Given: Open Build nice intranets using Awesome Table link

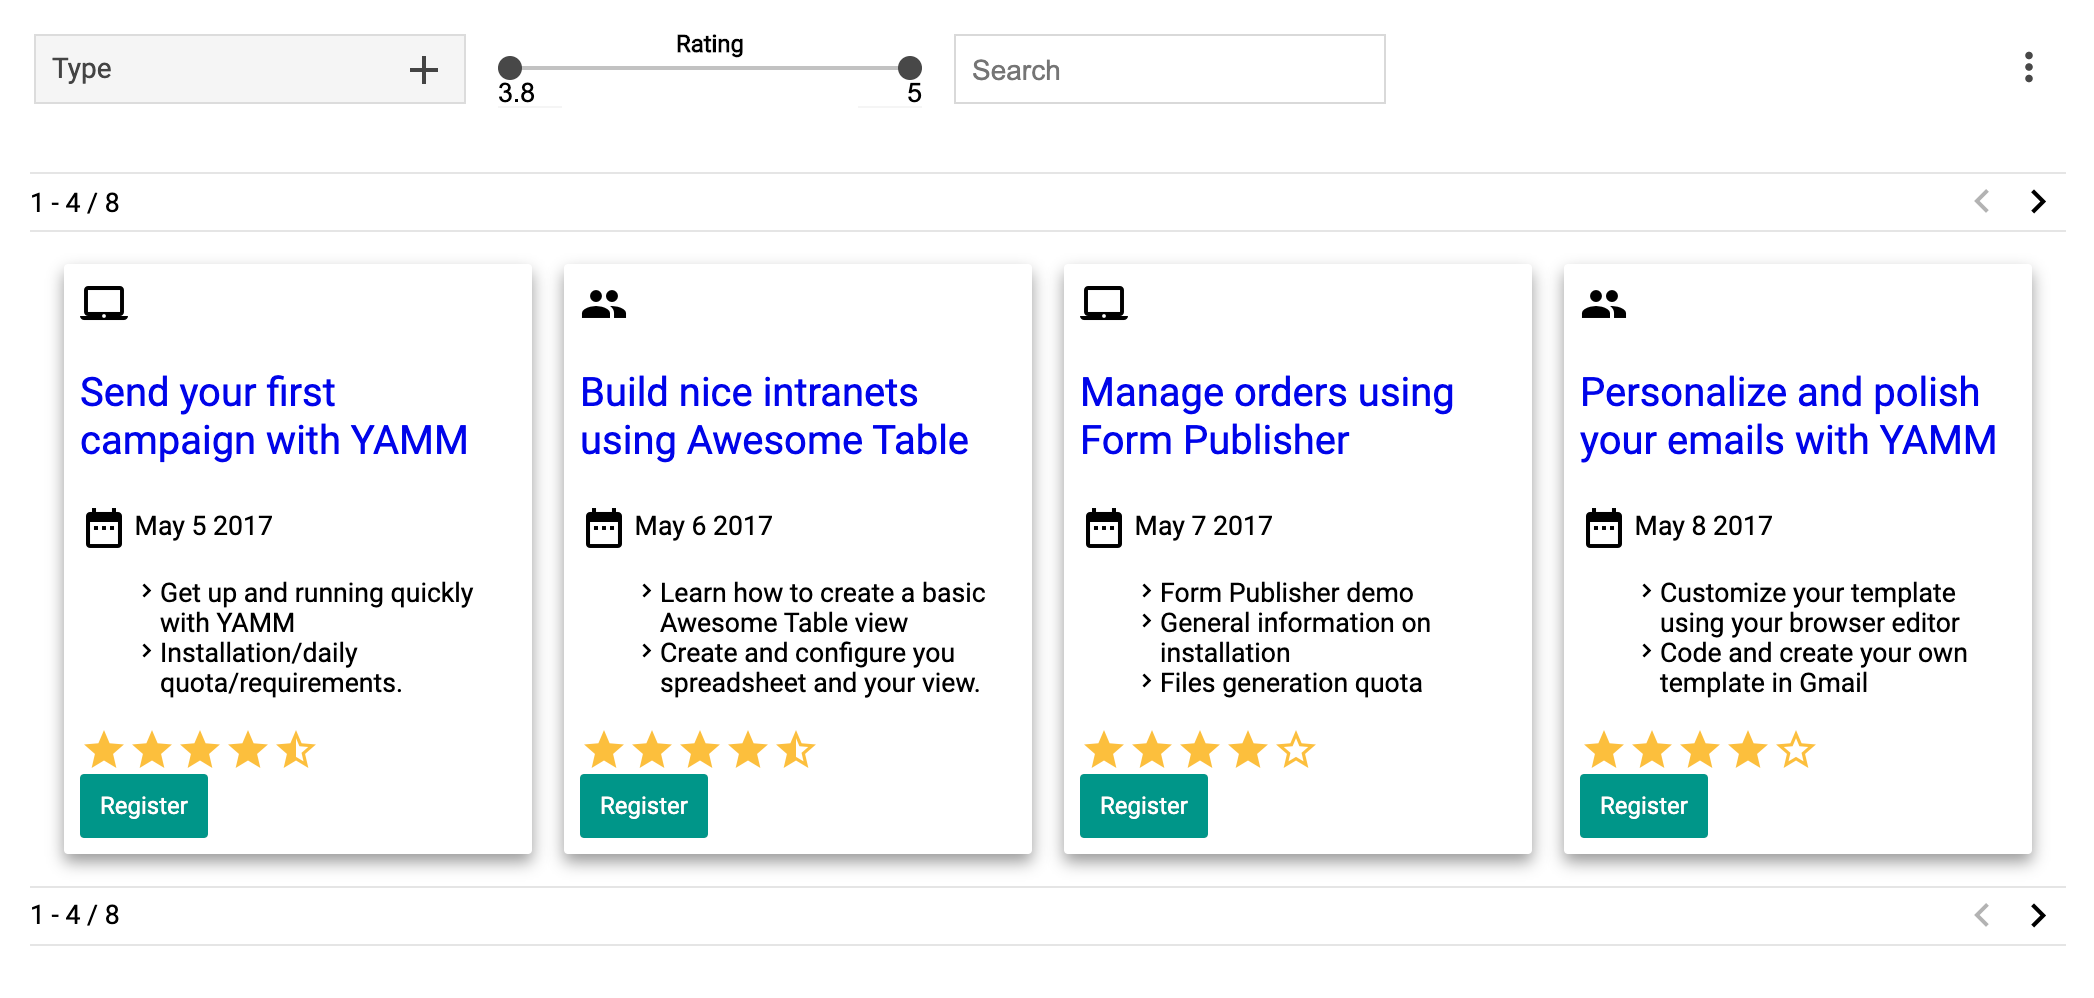Looking at the screenshot, I should [774, 416].
